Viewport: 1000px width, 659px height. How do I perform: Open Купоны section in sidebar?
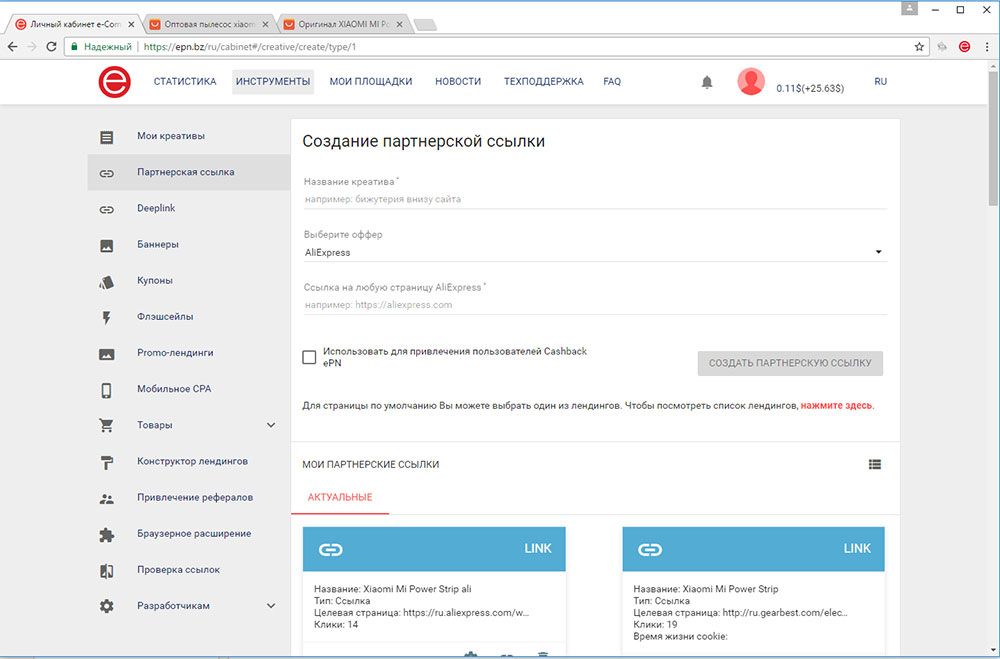154,281
